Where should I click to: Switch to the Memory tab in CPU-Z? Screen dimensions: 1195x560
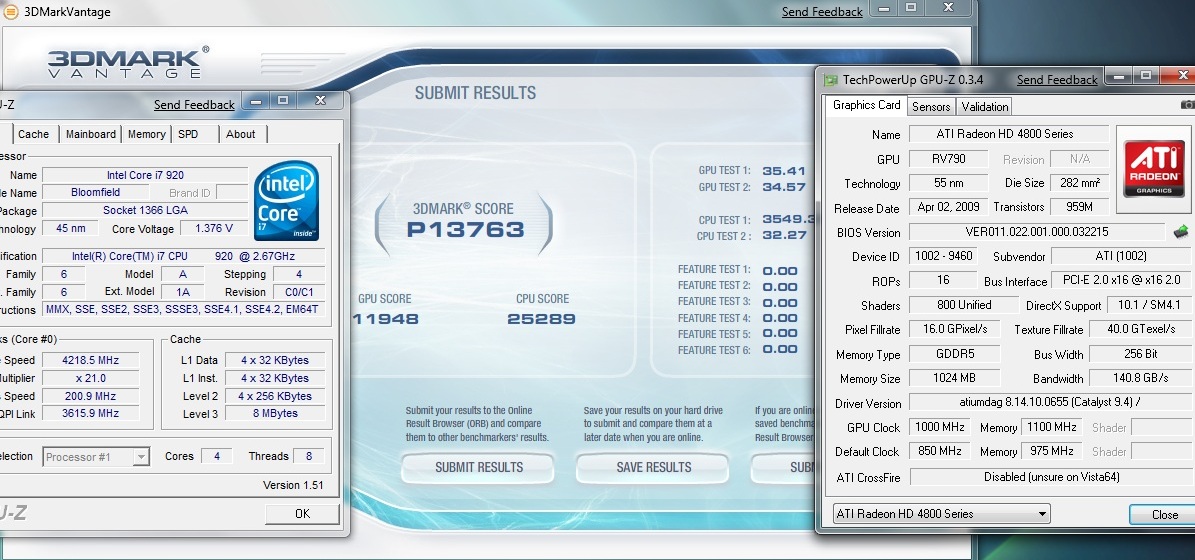[146, 134]
